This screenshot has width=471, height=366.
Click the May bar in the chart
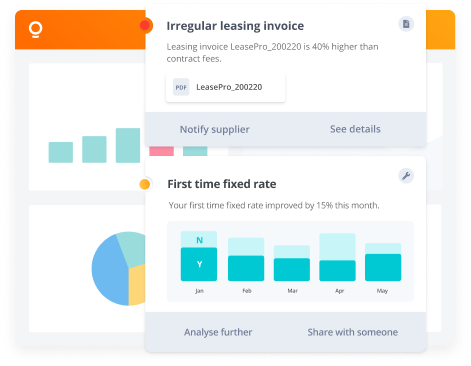coord(383,262)
